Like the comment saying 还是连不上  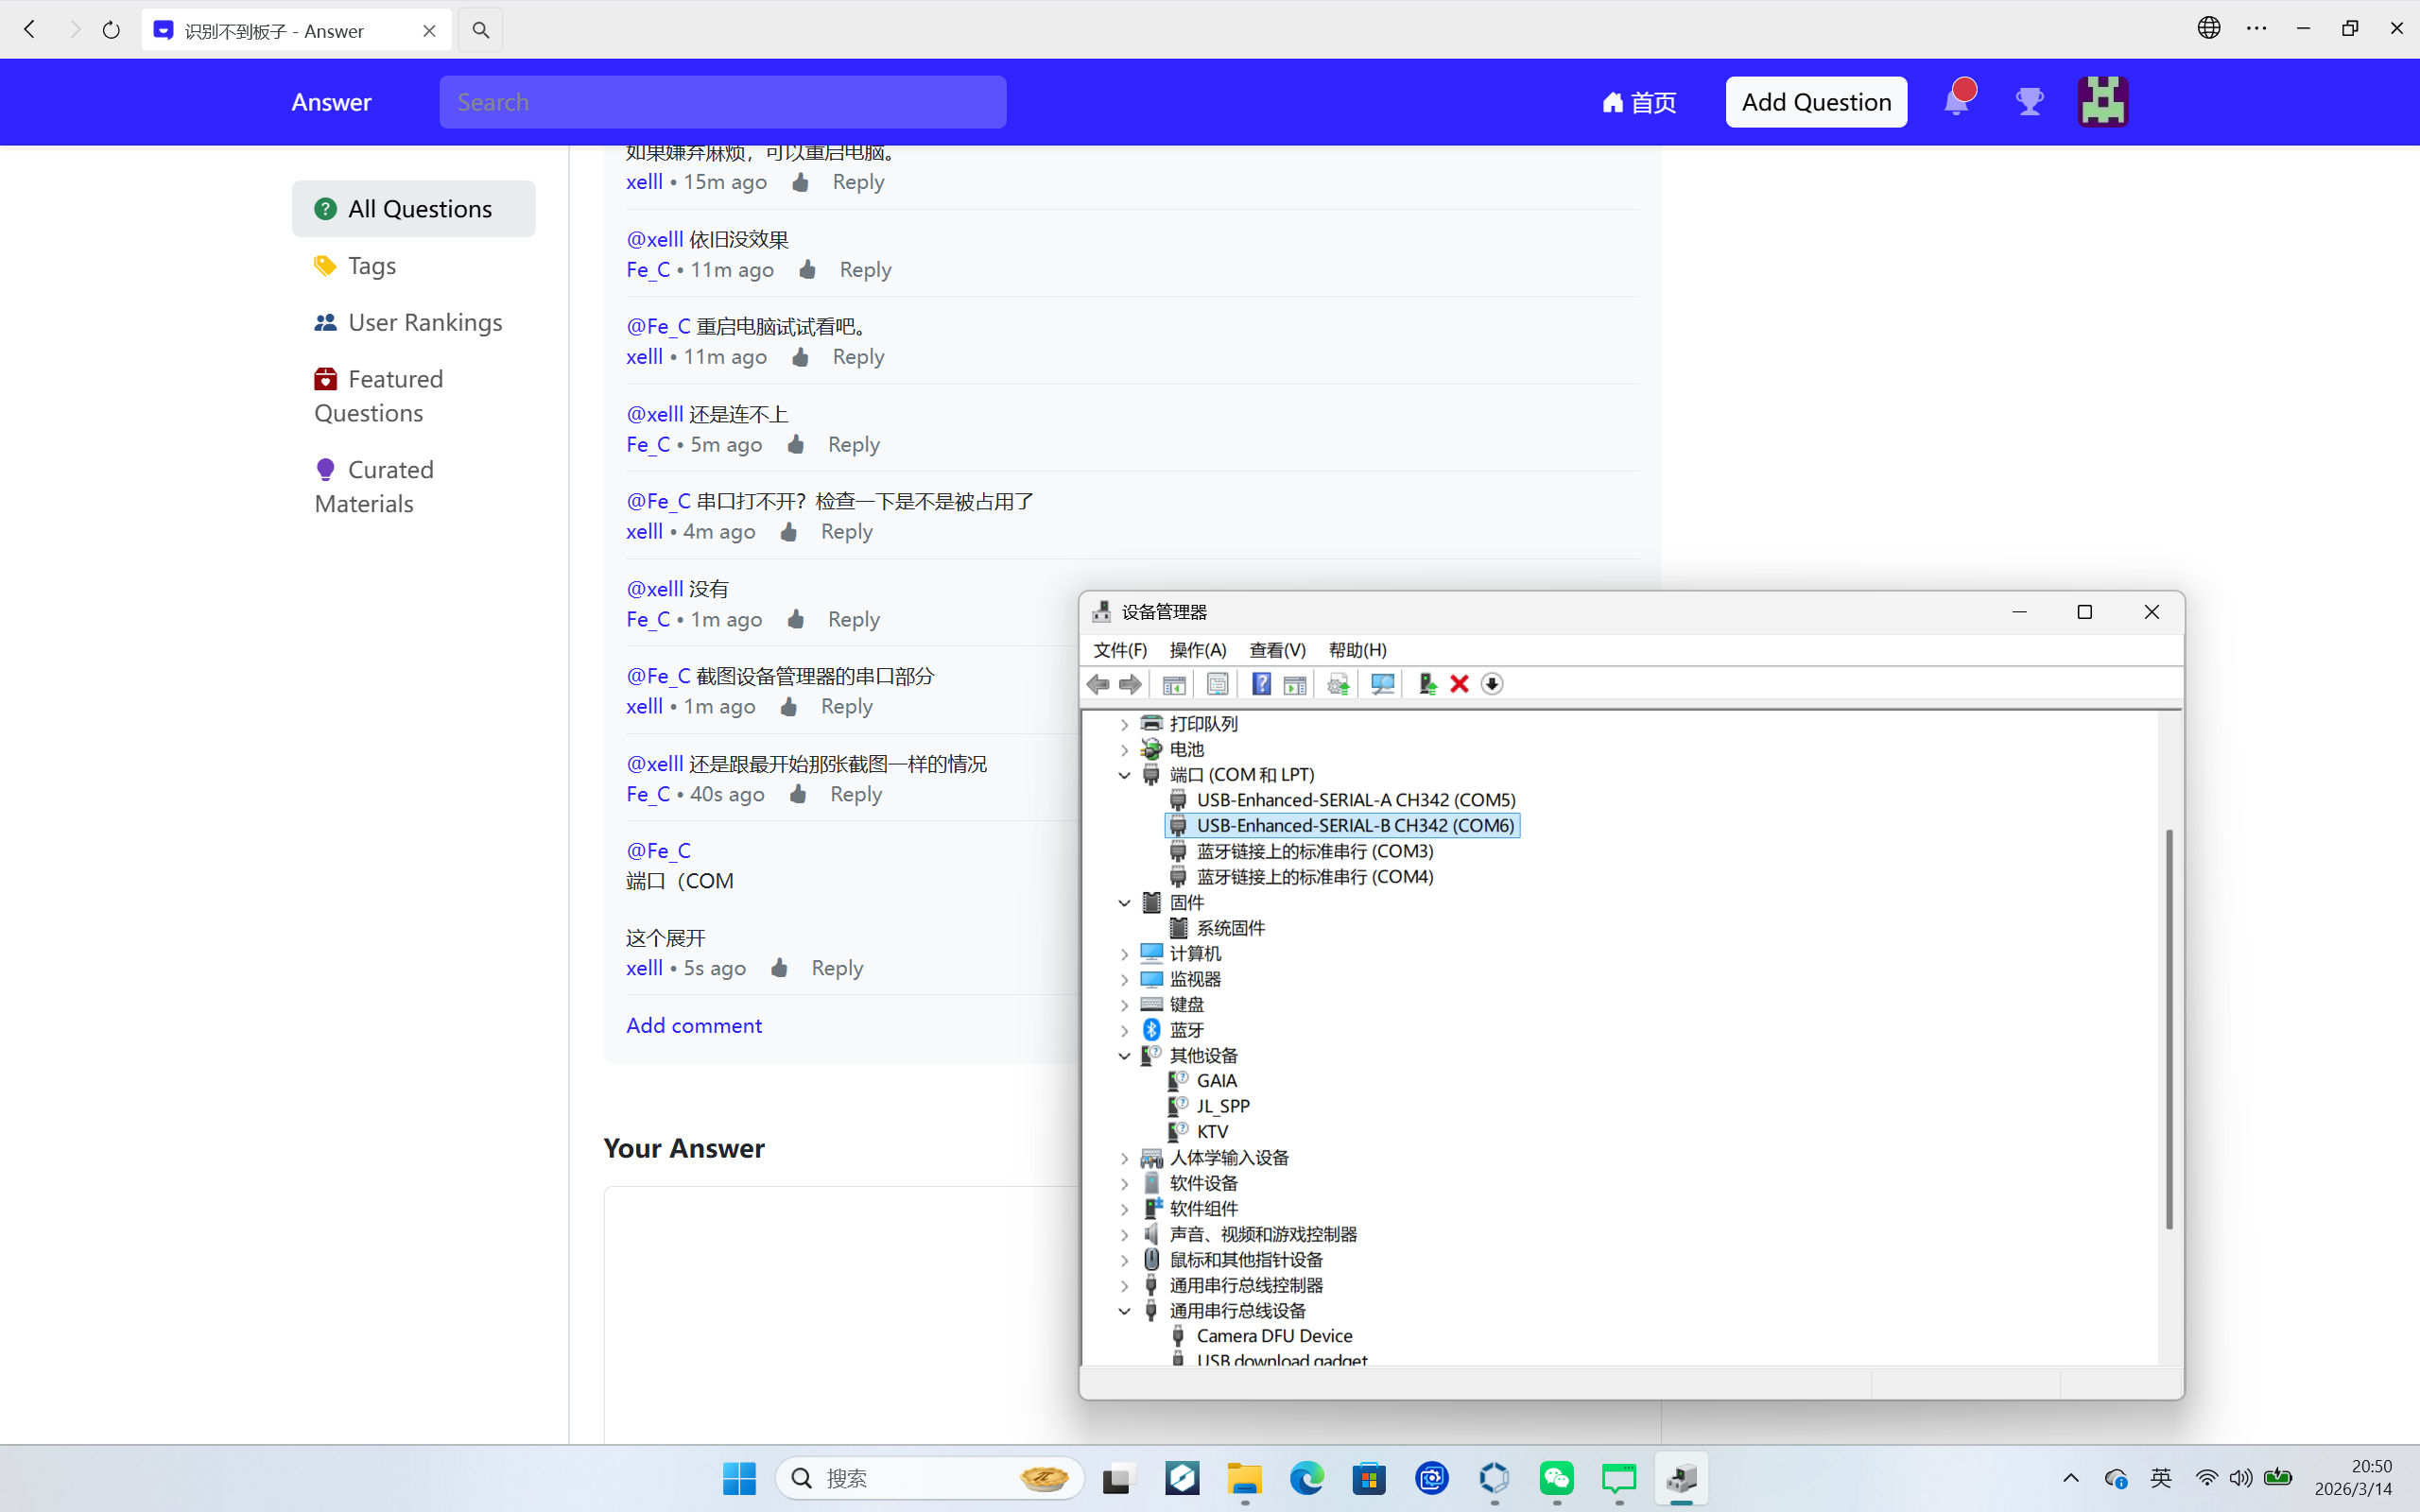(x=796, y=444)
